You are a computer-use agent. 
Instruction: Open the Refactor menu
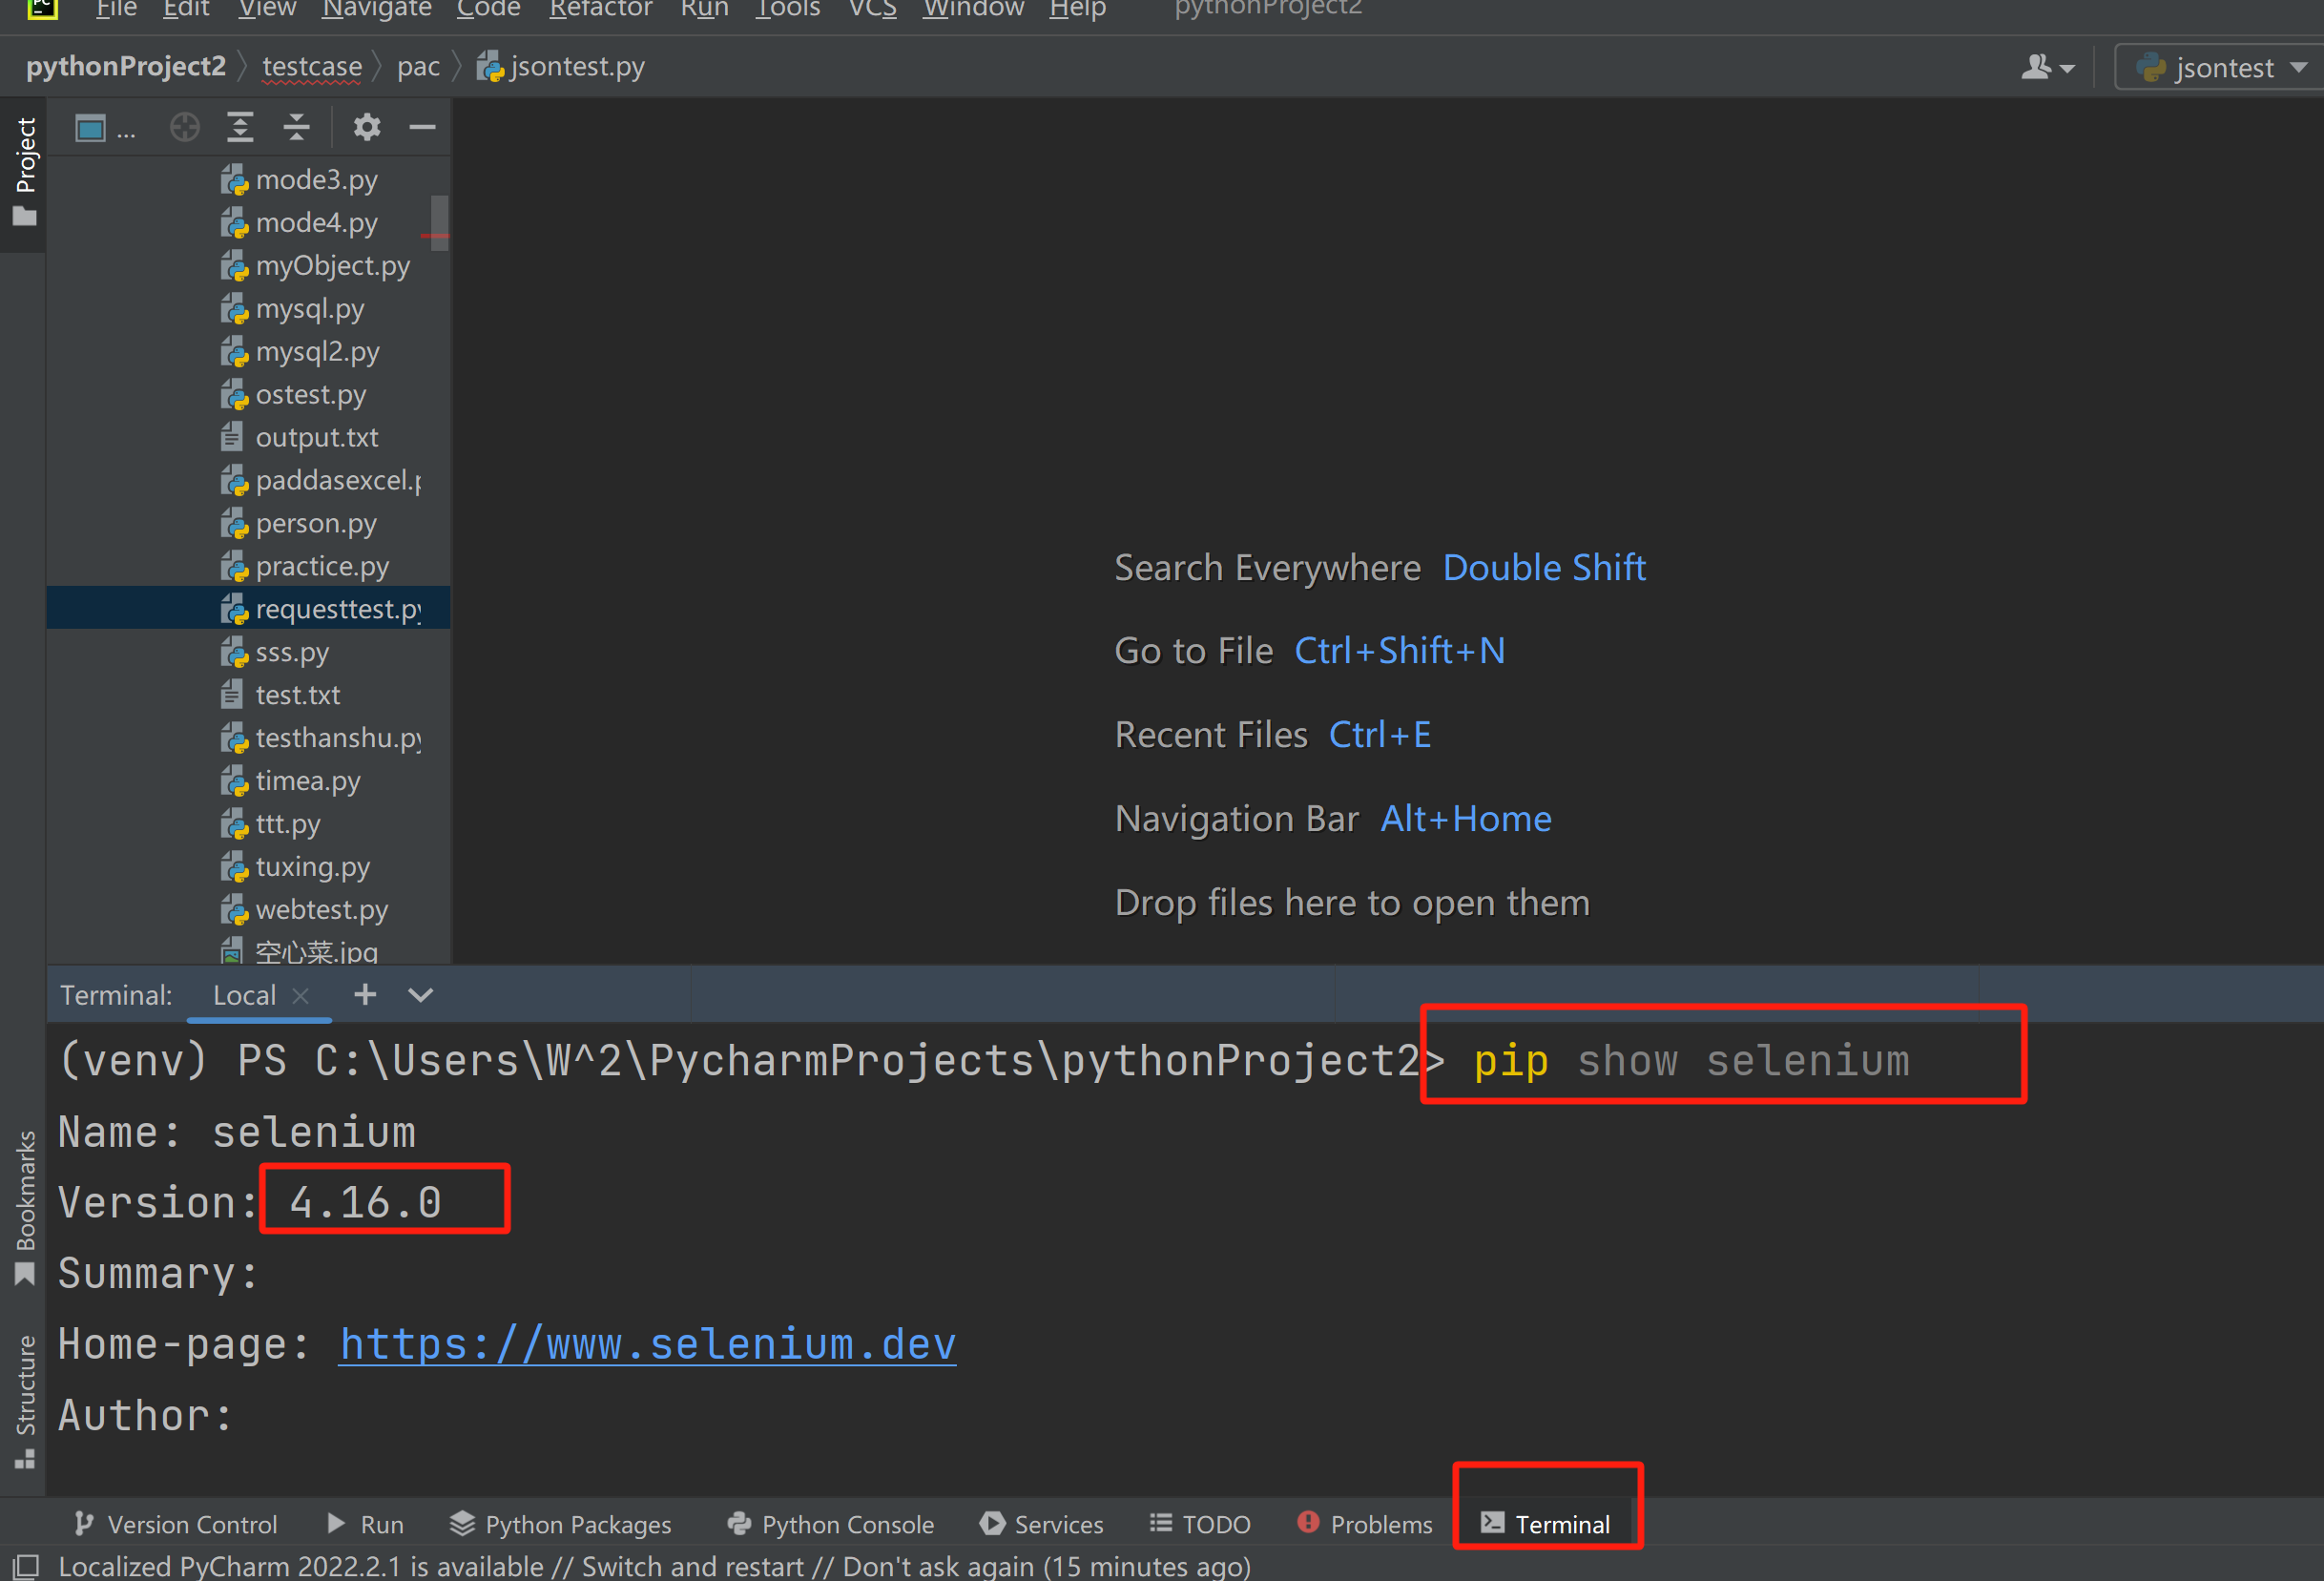point(600,9)
